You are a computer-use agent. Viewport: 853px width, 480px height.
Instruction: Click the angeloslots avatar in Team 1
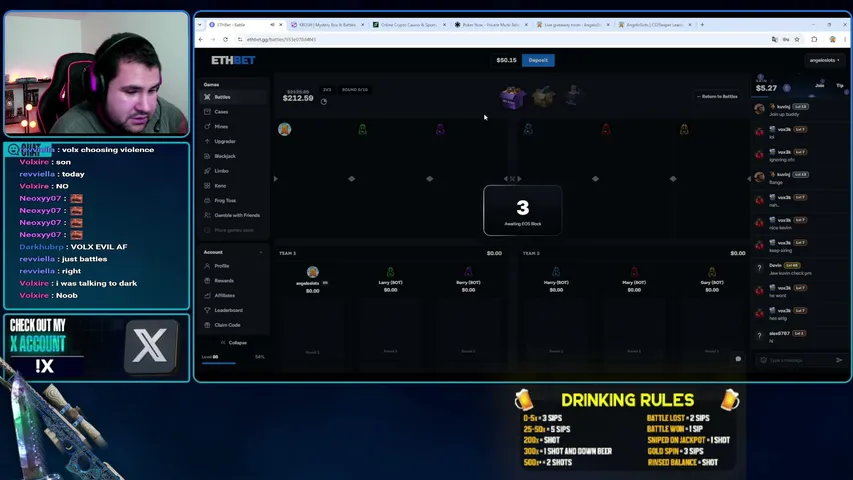pos(312,272)
